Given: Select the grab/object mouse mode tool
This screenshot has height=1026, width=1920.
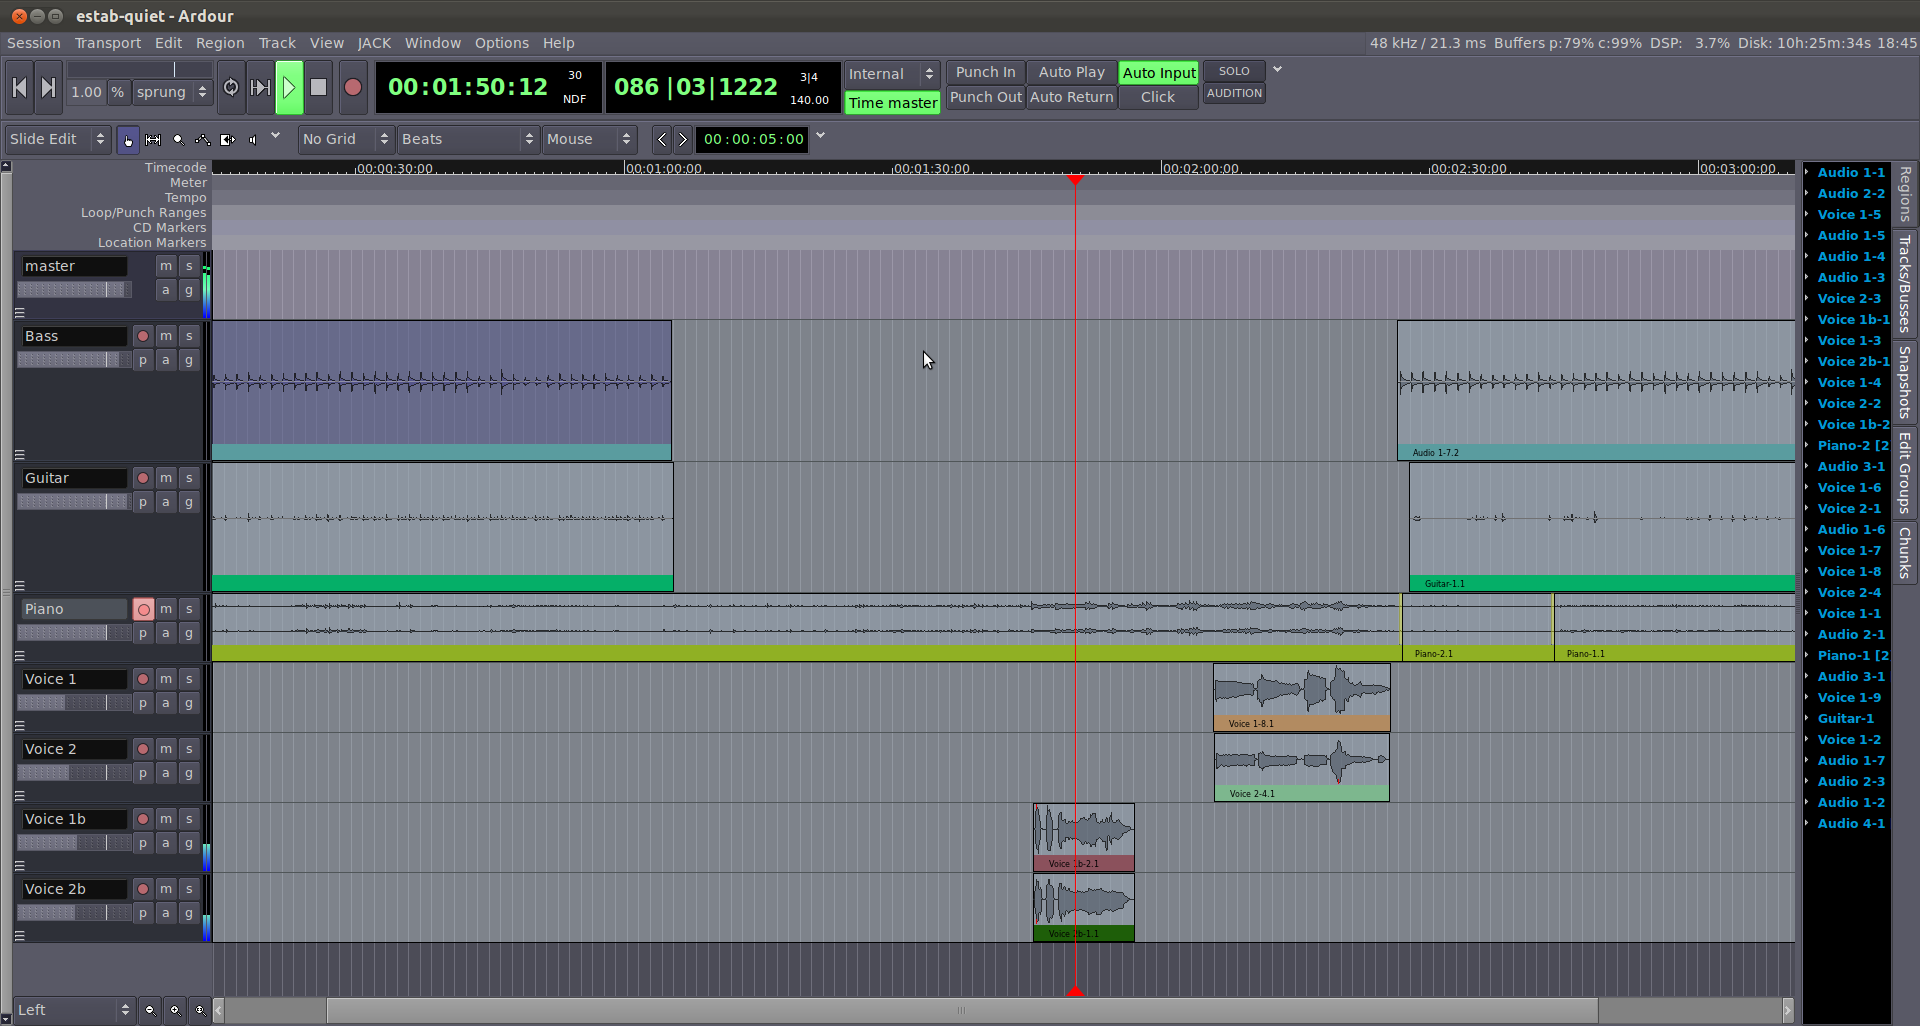Looking at the screenshot, I should pos(128,140).
